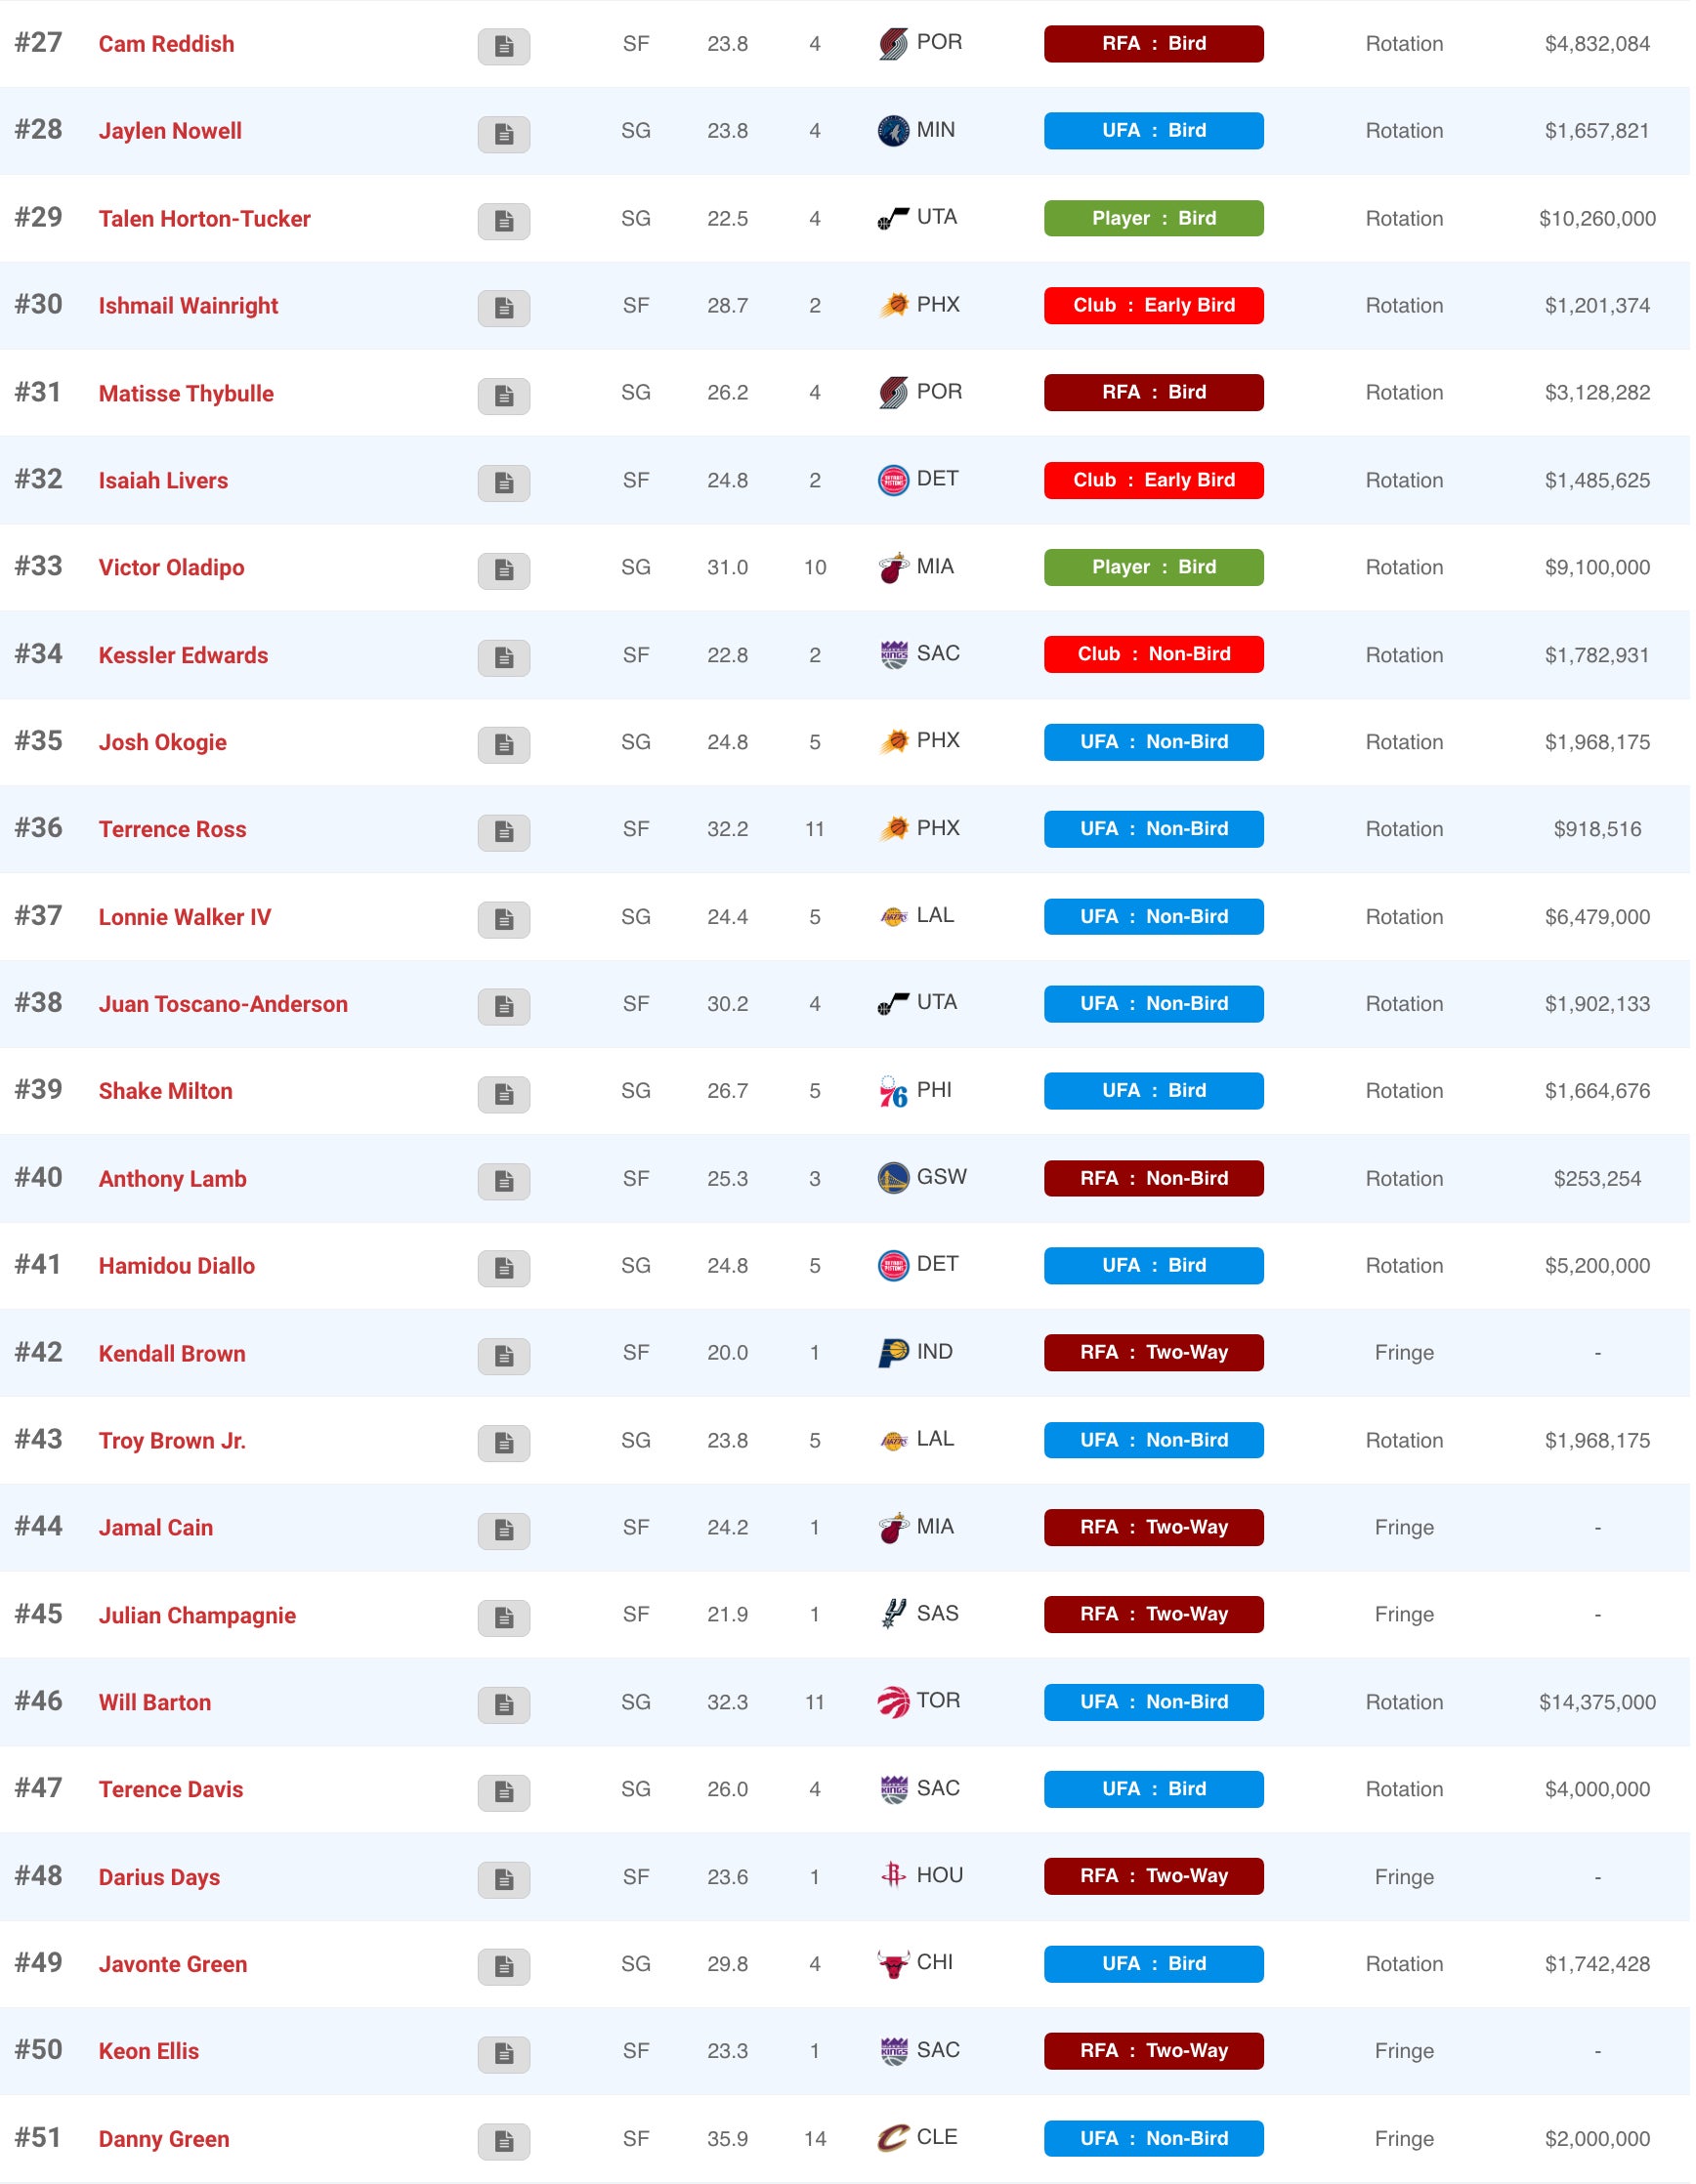Open the notes icon in Will Barton's row
Screen dimensions: 1696x2184
(504, 1705)
